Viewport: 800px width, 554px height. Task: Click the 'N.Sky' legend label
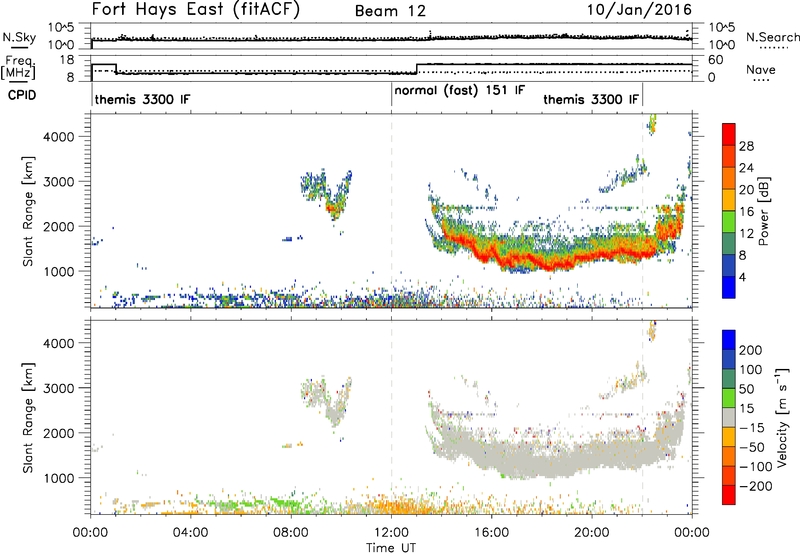click(x=19, y=37)
